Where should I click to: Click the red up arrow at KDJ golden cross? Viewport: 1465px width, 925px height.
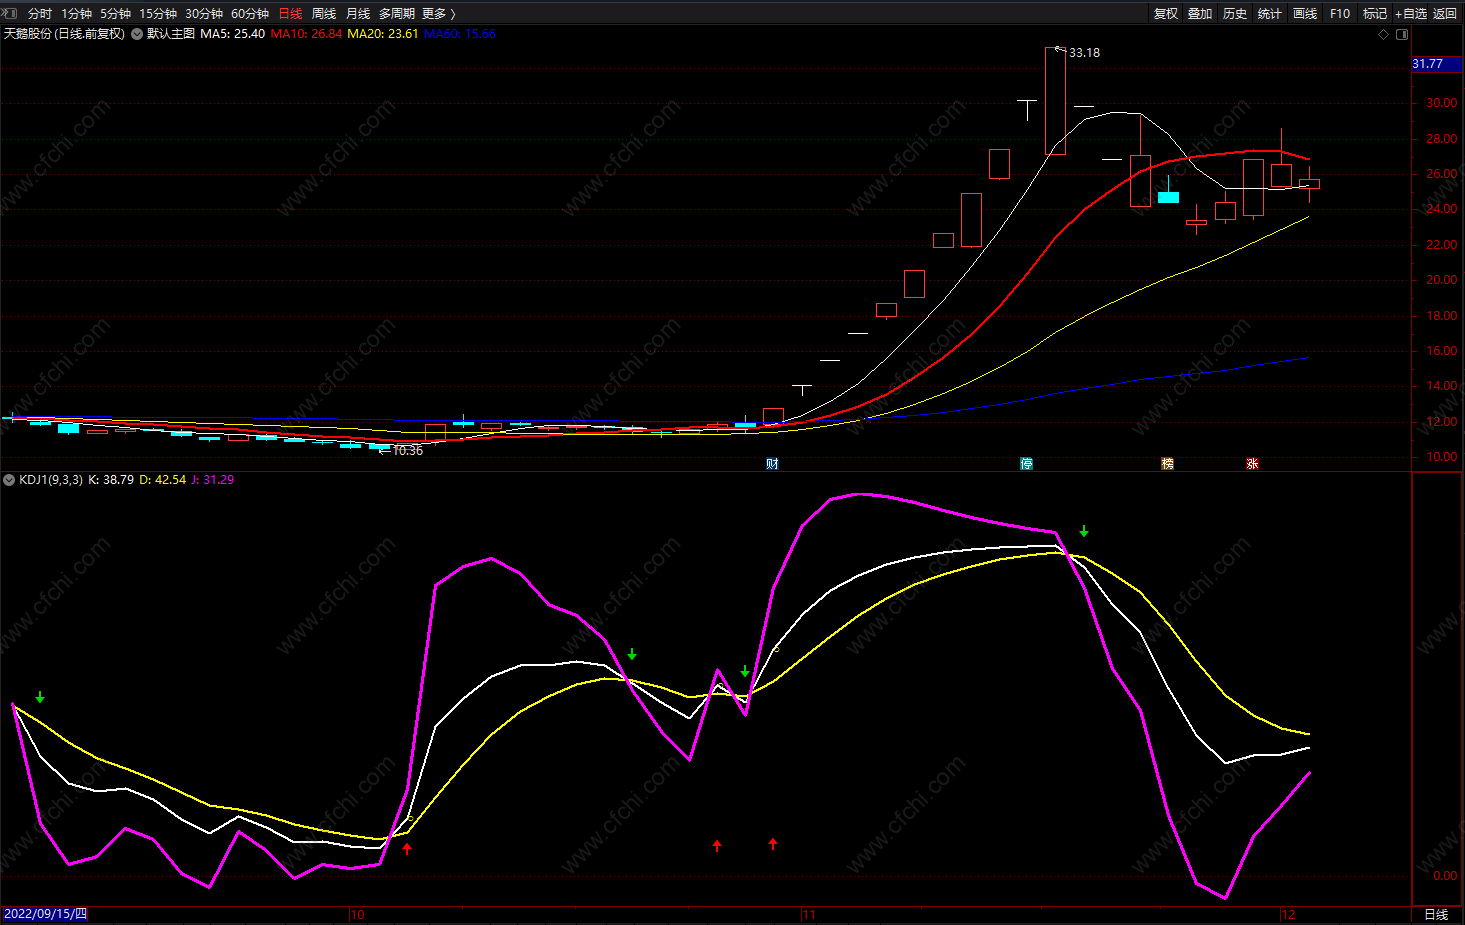[x=407, y=849]
